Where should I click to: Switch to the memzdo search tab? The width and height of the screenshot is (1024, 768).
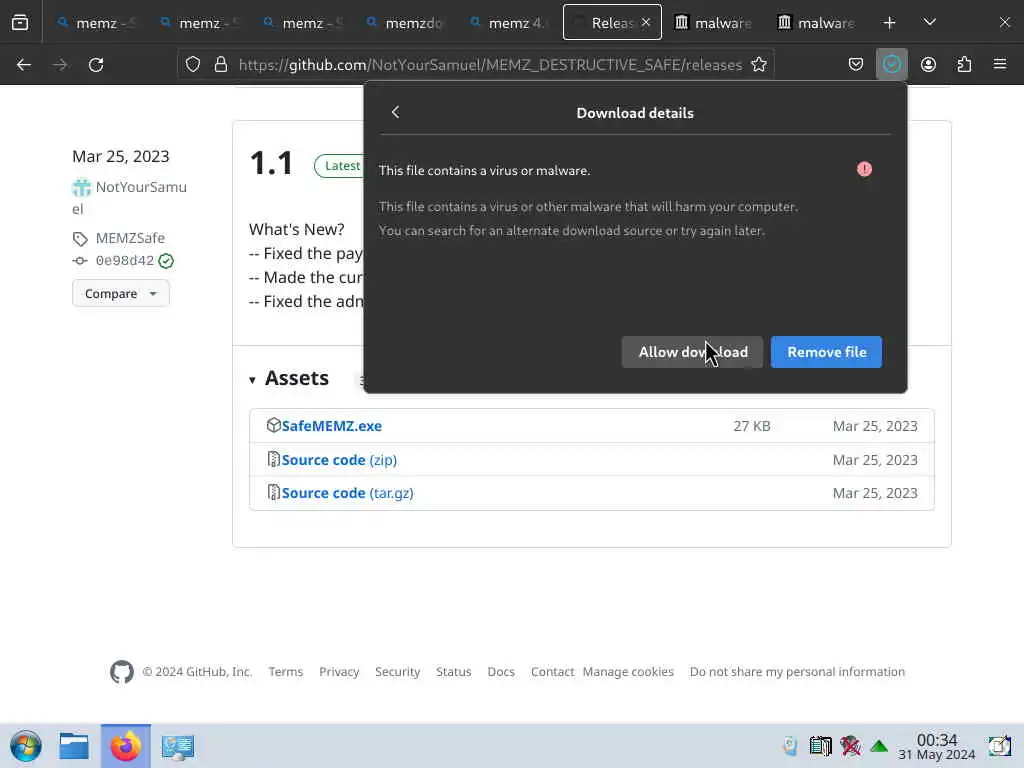405,23
